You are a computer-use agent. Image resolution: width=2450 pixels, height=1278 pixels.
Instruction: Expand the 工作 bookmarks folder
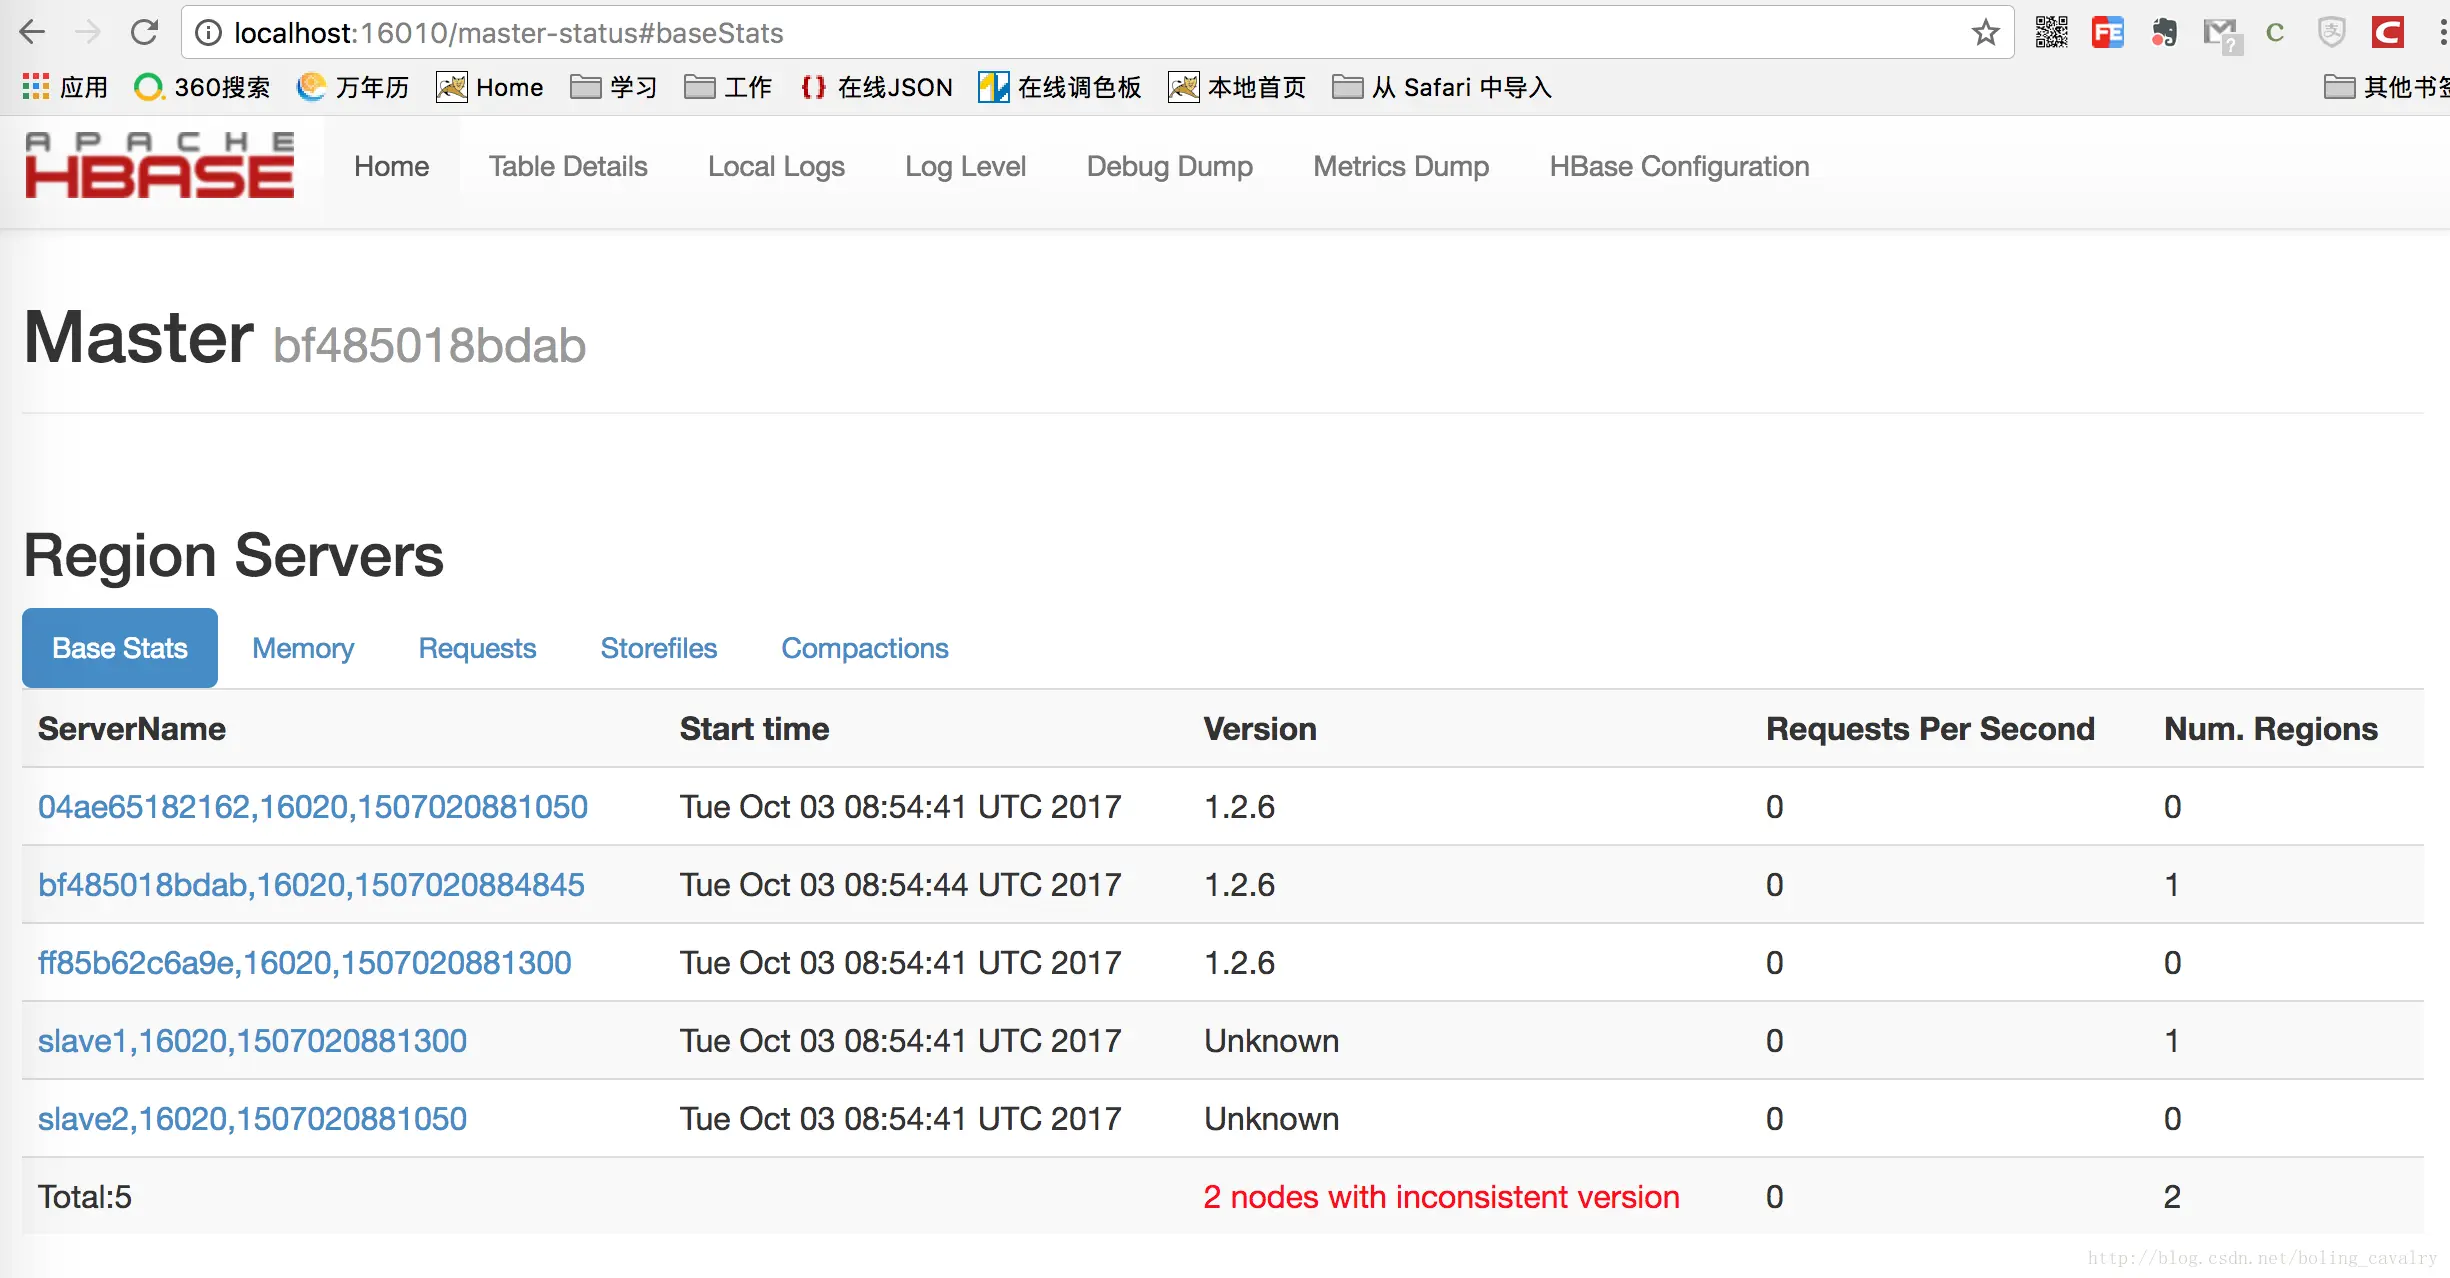click(x=728, y=87)
